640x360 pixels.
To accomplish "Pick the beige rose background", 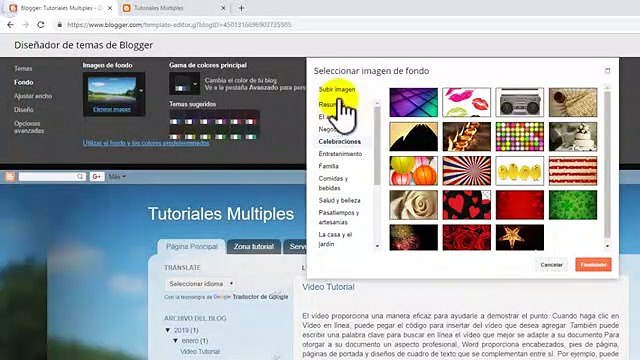I will pos(413,205).
